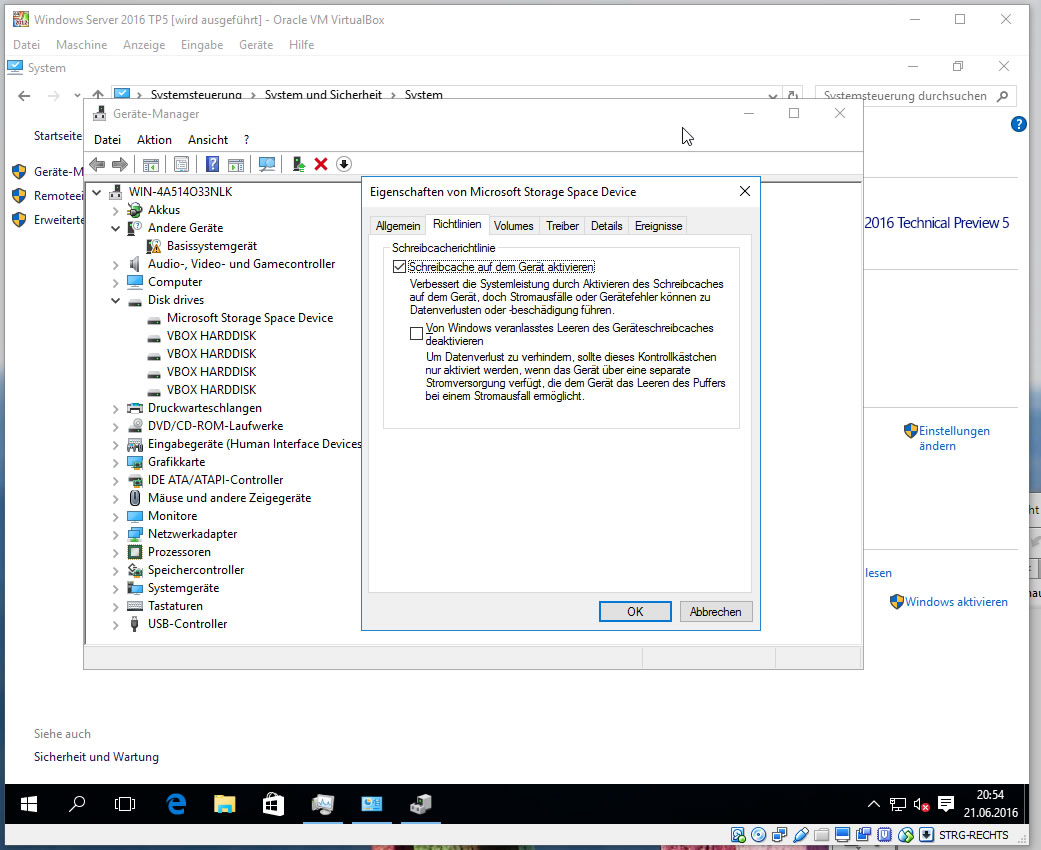Click the 'Windows aktivieren' link

pos(956,602)
